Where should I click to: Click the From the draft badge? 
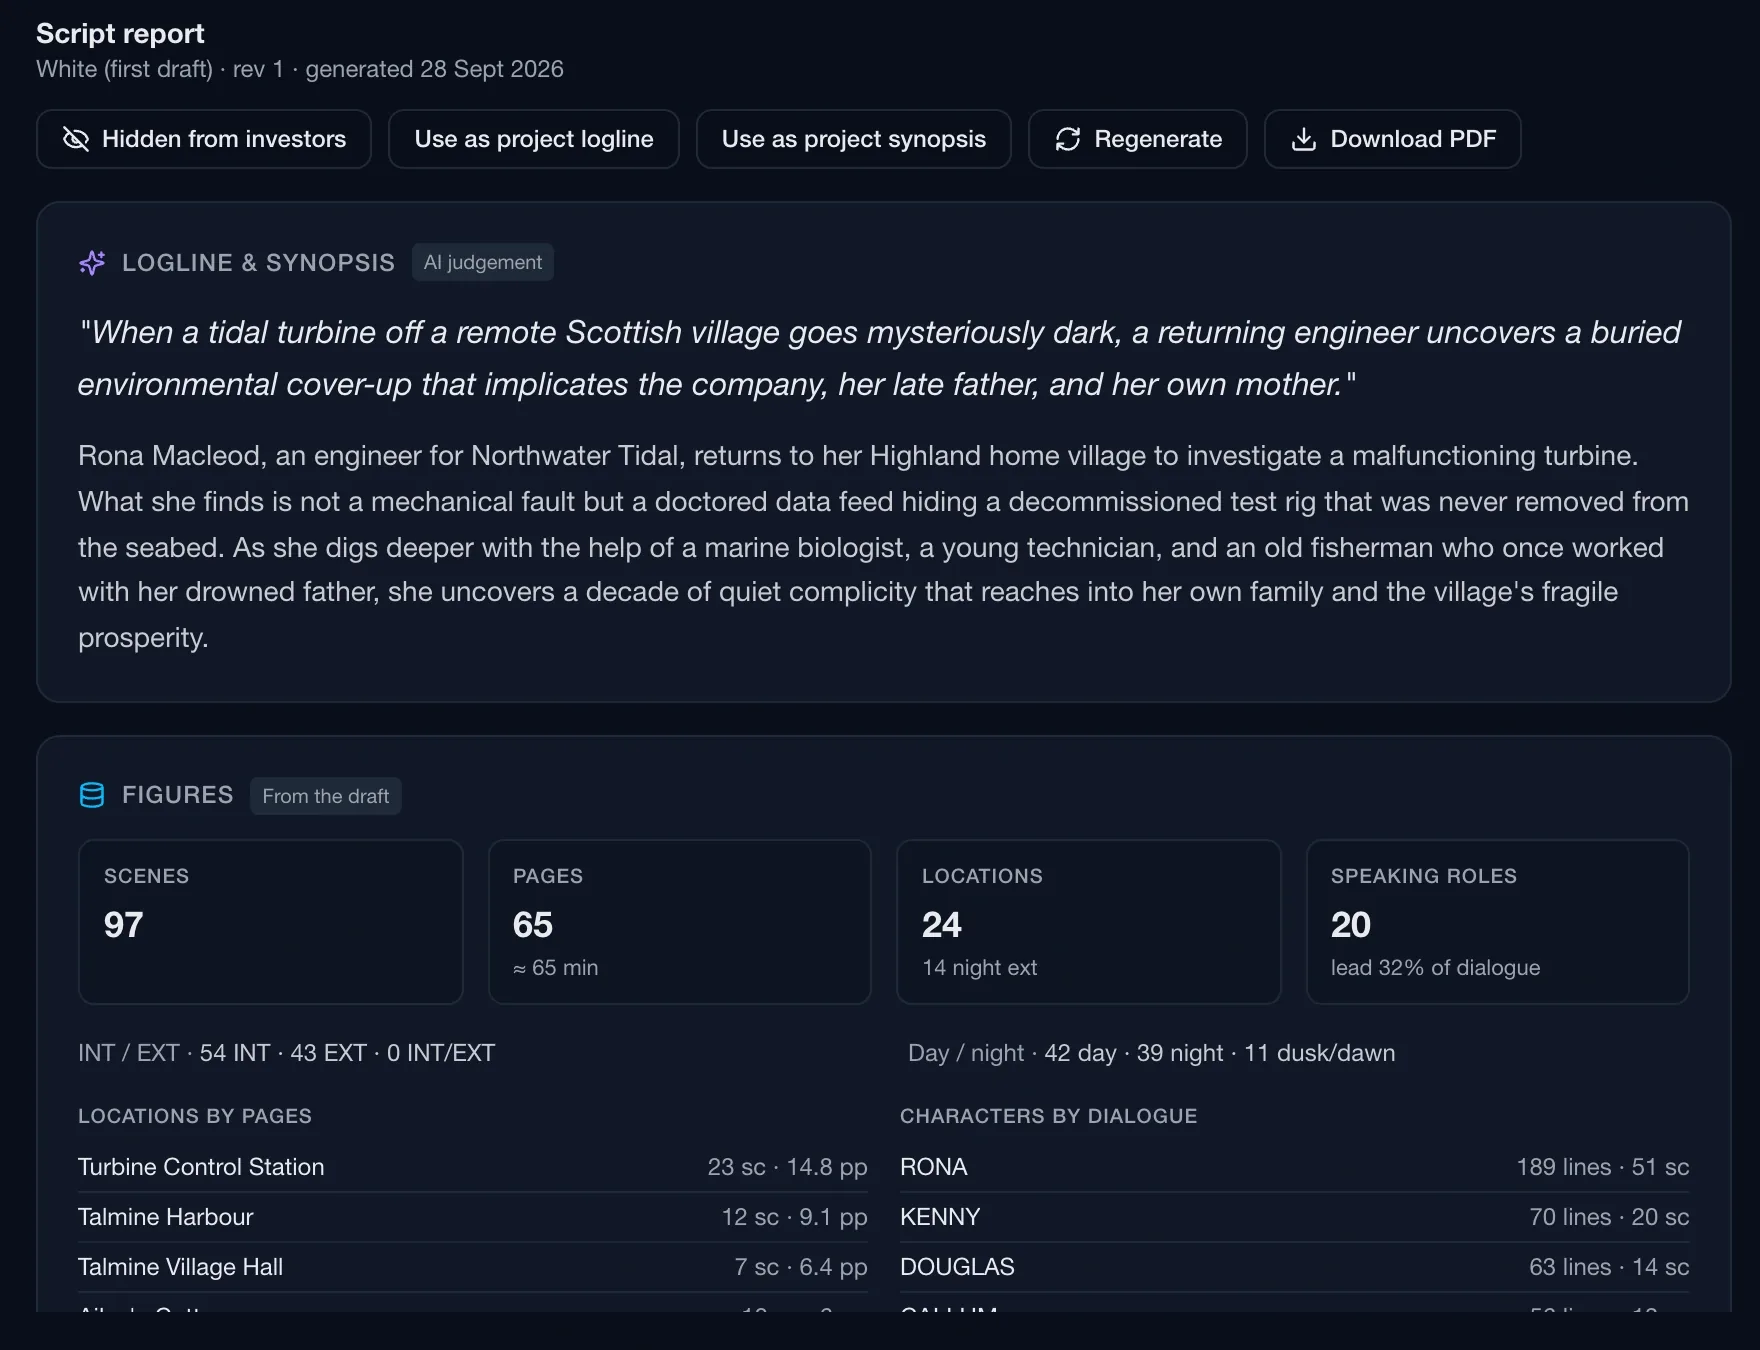pos(326,796)
